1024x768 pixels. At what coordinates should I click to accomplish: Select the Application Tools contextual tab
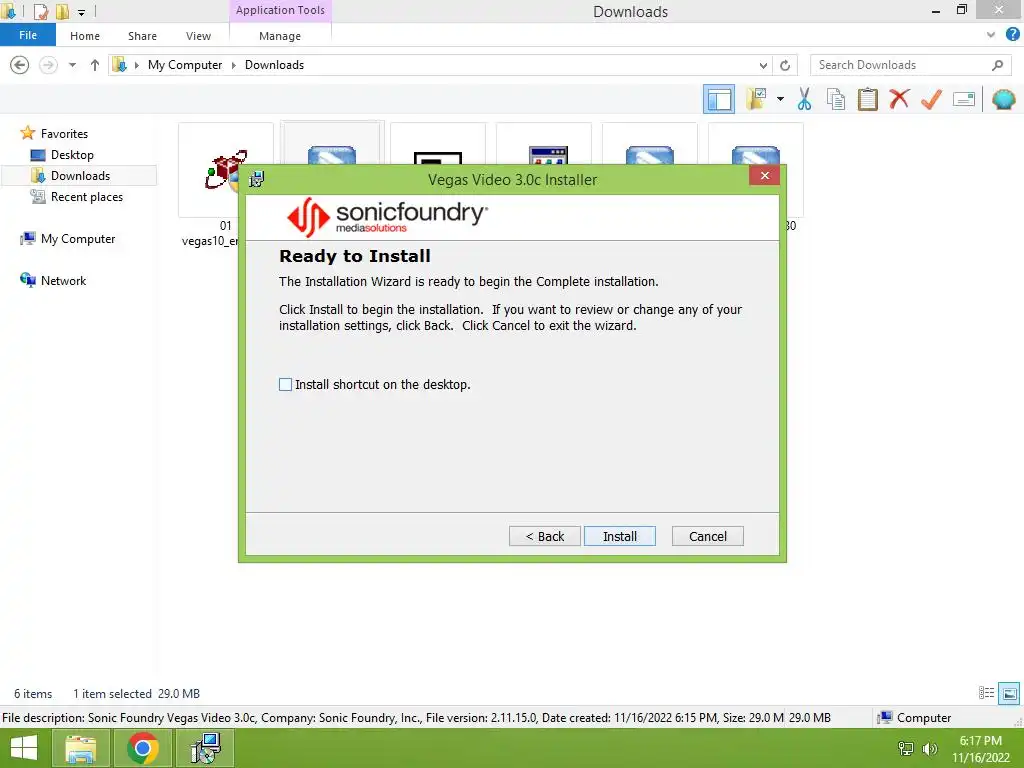coord(280,10)
